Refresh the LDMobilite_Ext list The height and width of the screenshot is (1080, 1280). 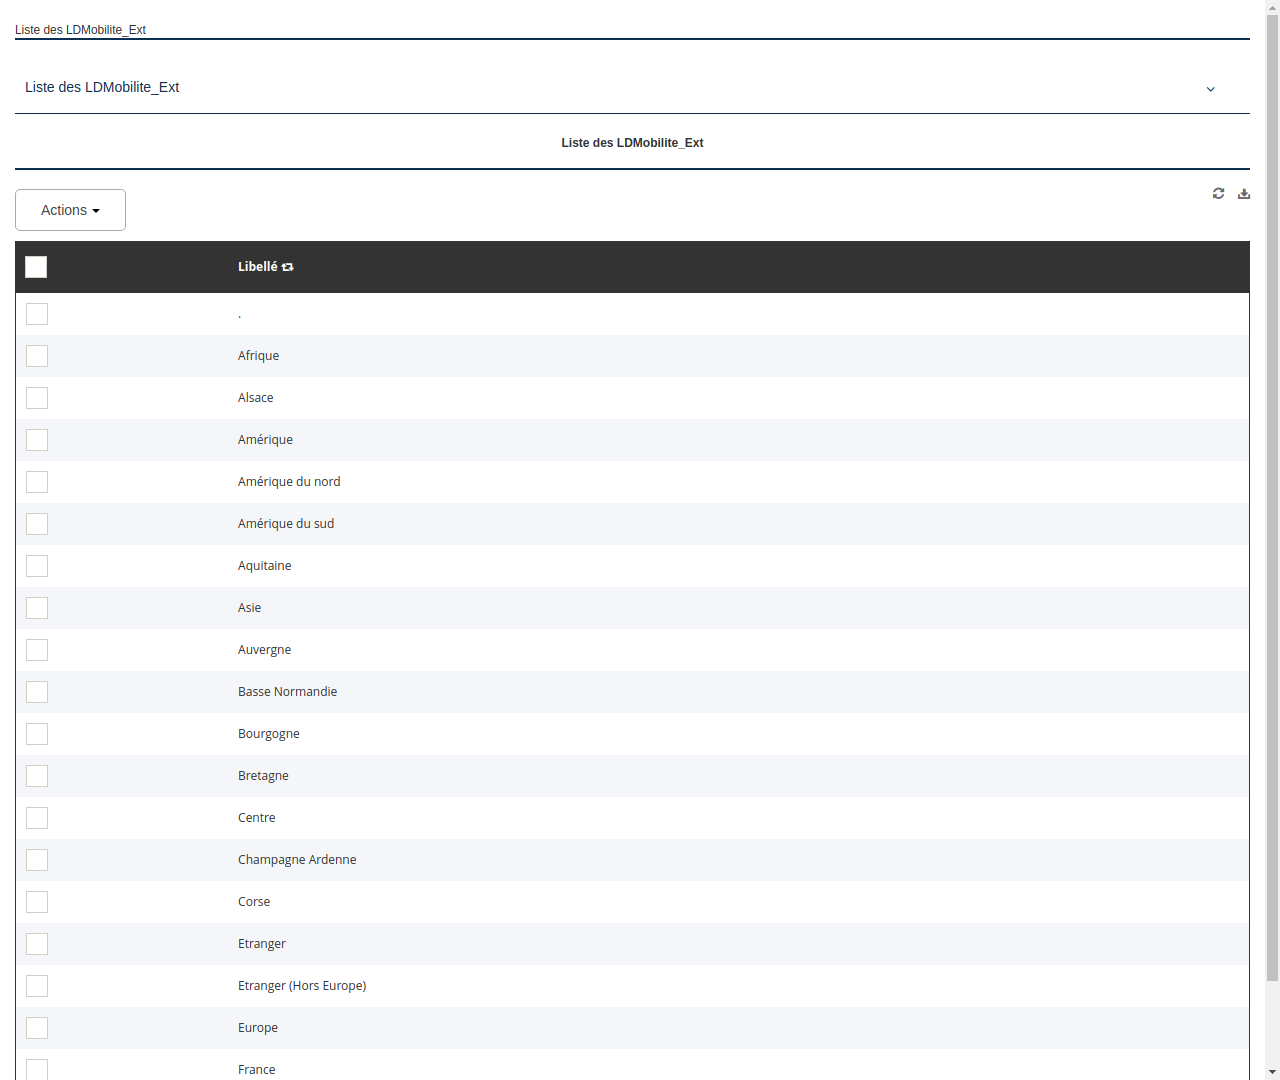click(x=1218, y=193)
